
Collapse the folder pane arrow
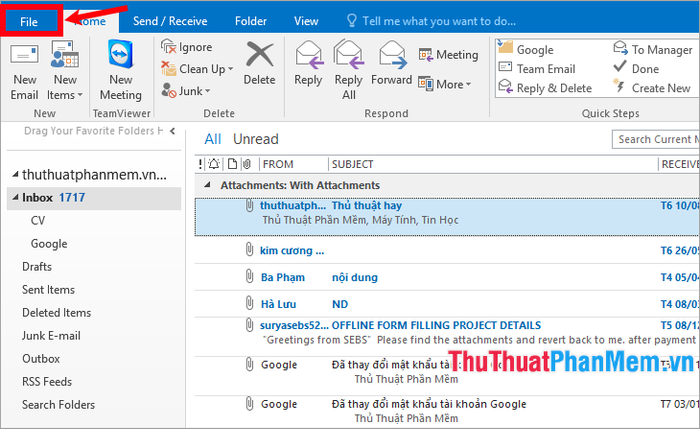[173, 131]
